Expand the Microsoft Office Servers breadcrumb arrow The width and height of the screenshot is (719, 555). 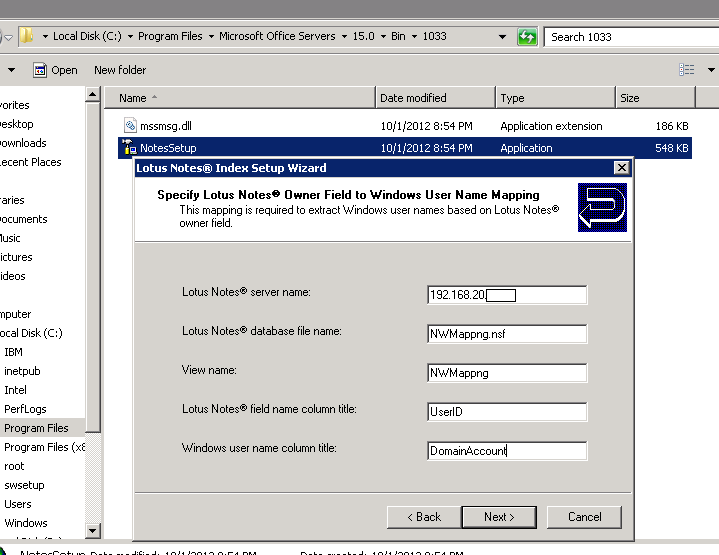pyautogui.click(x=344, y=36)
